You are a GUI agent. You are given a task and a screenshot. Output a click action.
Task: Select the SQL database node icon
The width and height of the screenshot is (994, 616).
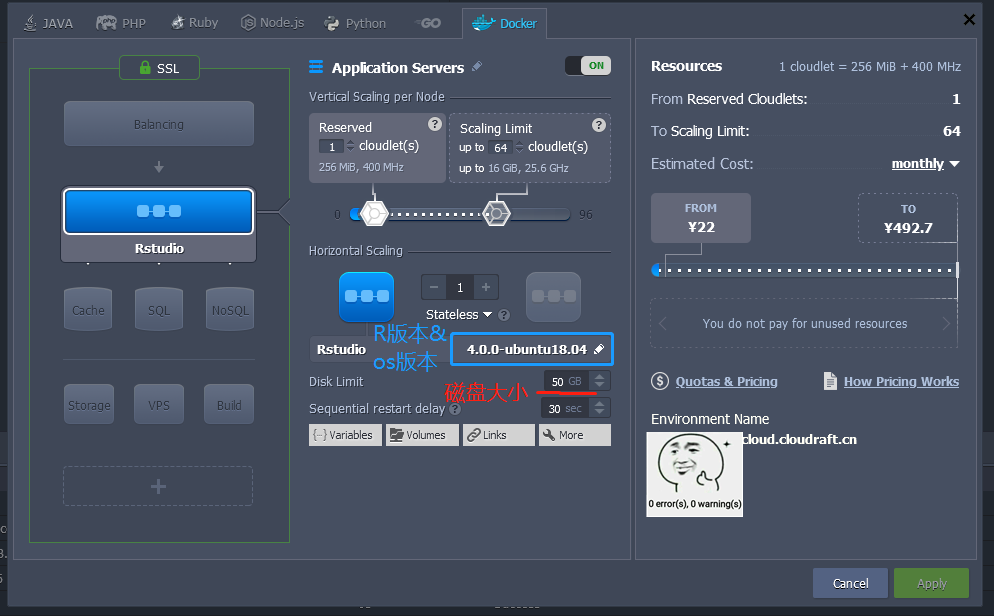coord(159,309)
